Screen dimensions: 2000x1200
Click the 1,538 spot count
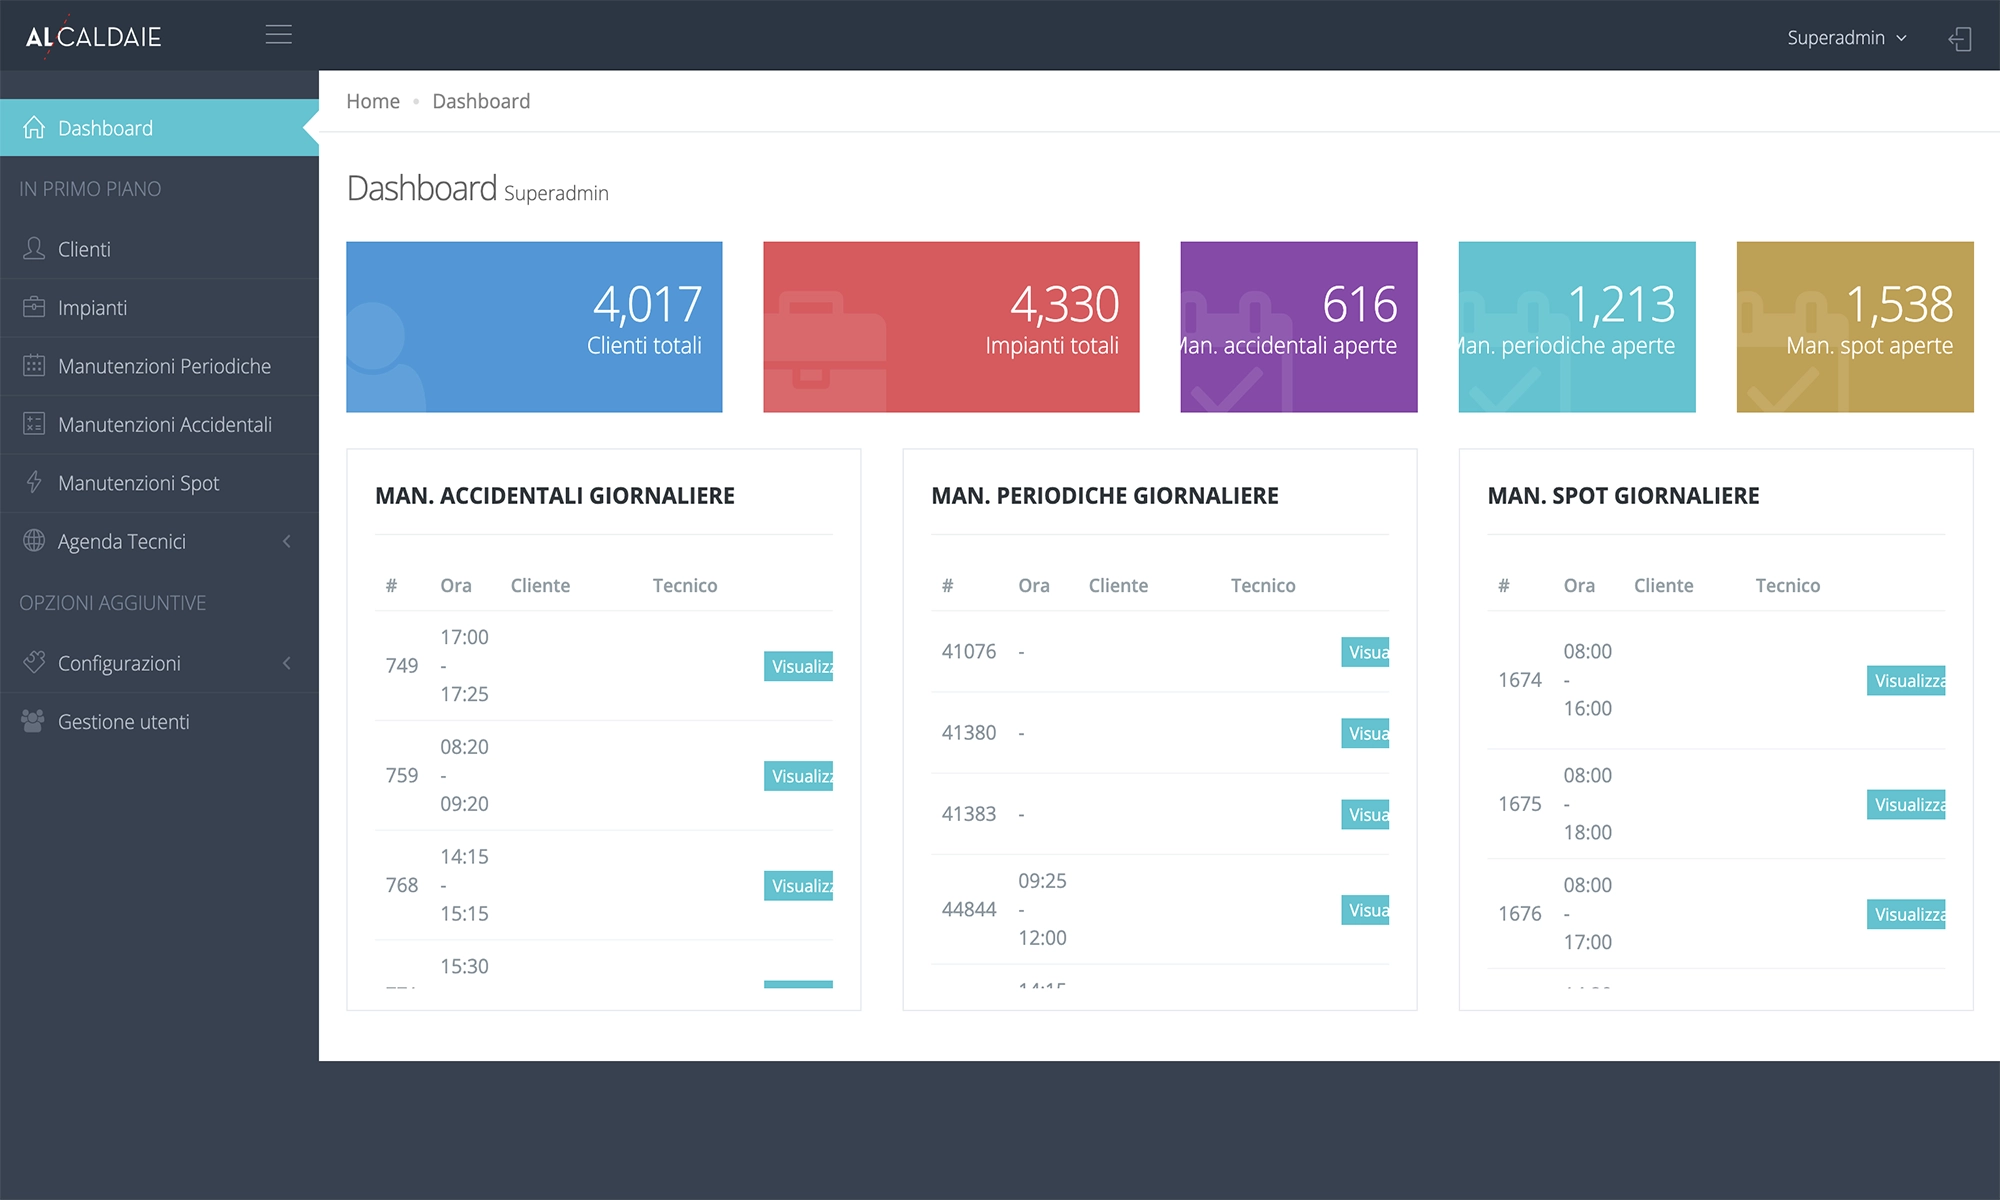(1899, 304)
